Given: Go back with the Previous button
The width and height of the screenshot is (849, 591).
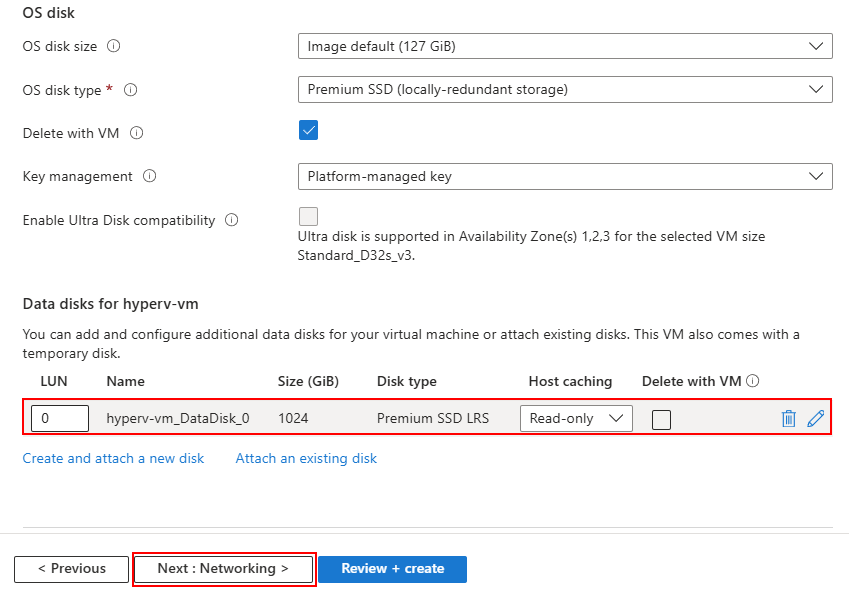Looking at the screenshot, I should coord(71,569).
